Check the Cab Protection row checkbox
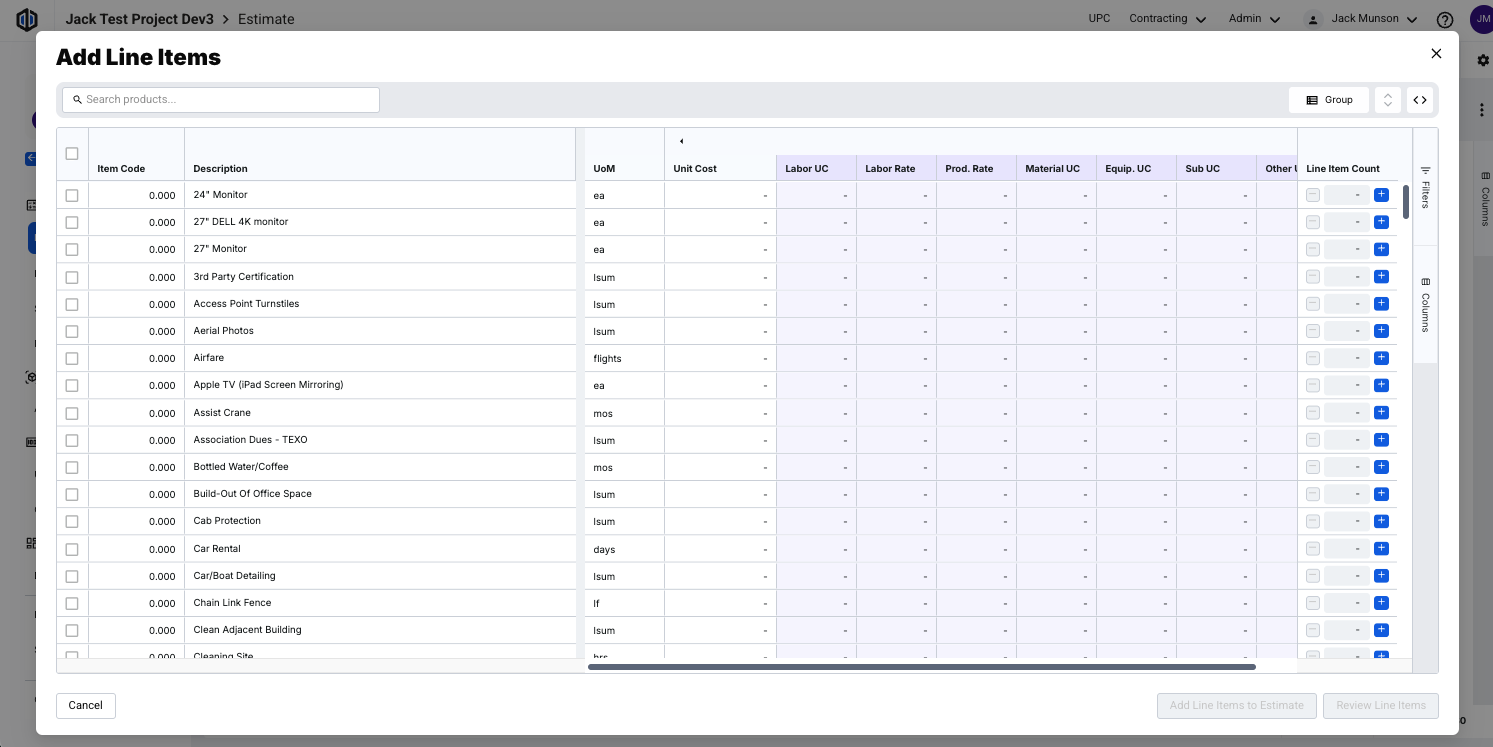1493x747 pixels. point(72,521)
